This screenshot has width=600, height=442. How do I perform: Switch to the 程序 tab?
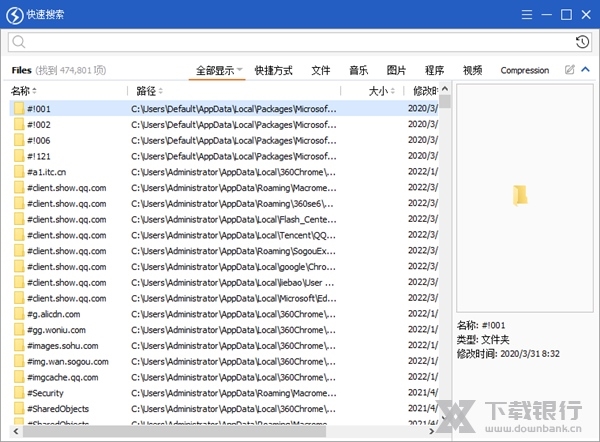click(434, 70)
